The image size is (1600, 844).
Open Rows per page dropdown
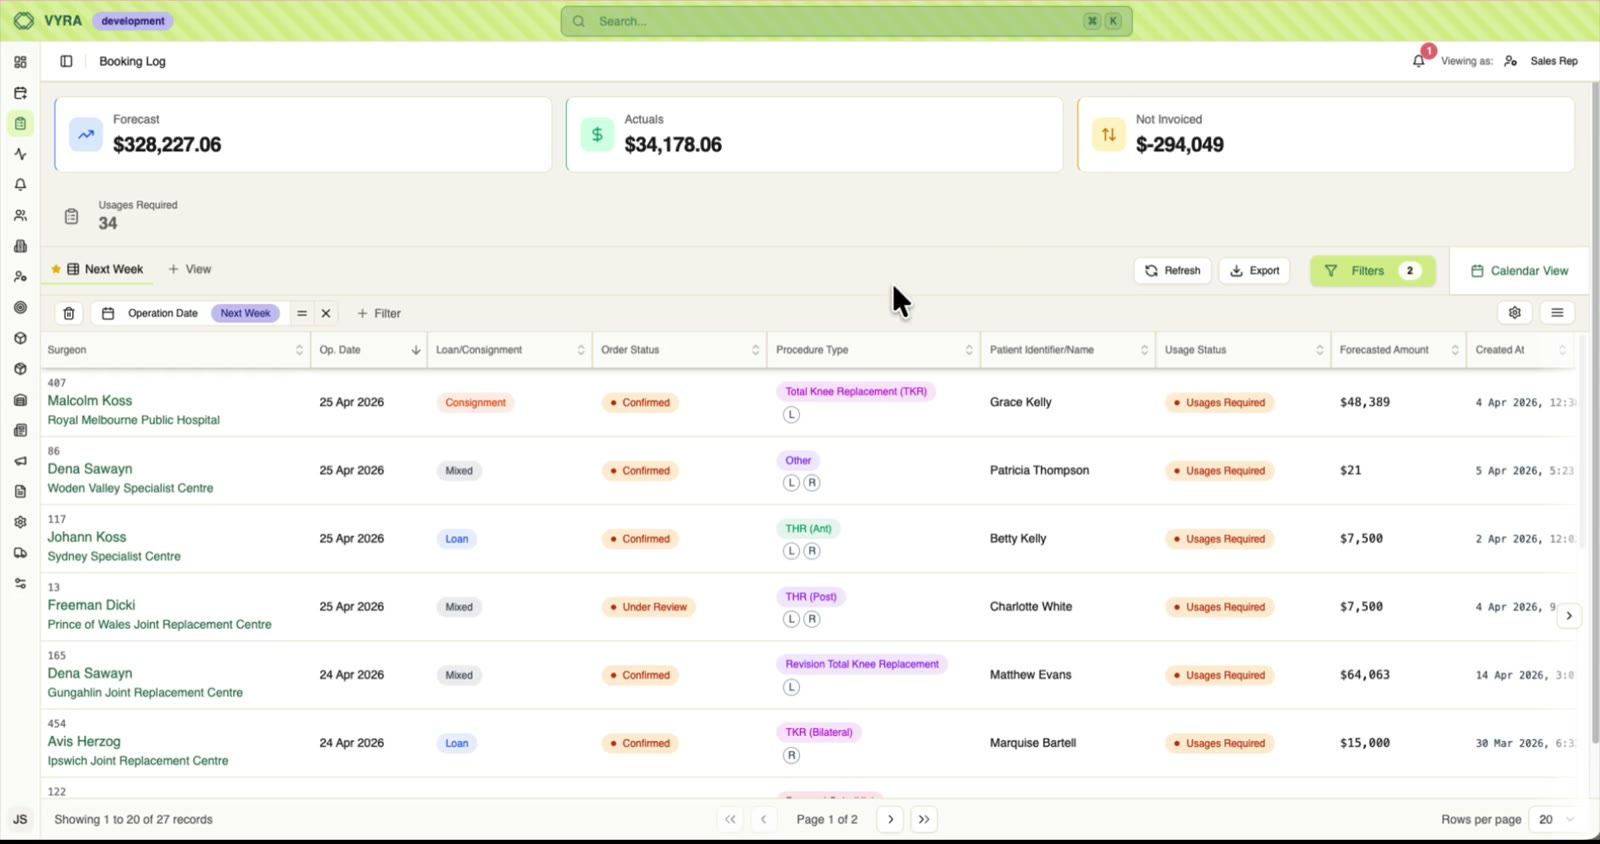[x=1556, y=819]
